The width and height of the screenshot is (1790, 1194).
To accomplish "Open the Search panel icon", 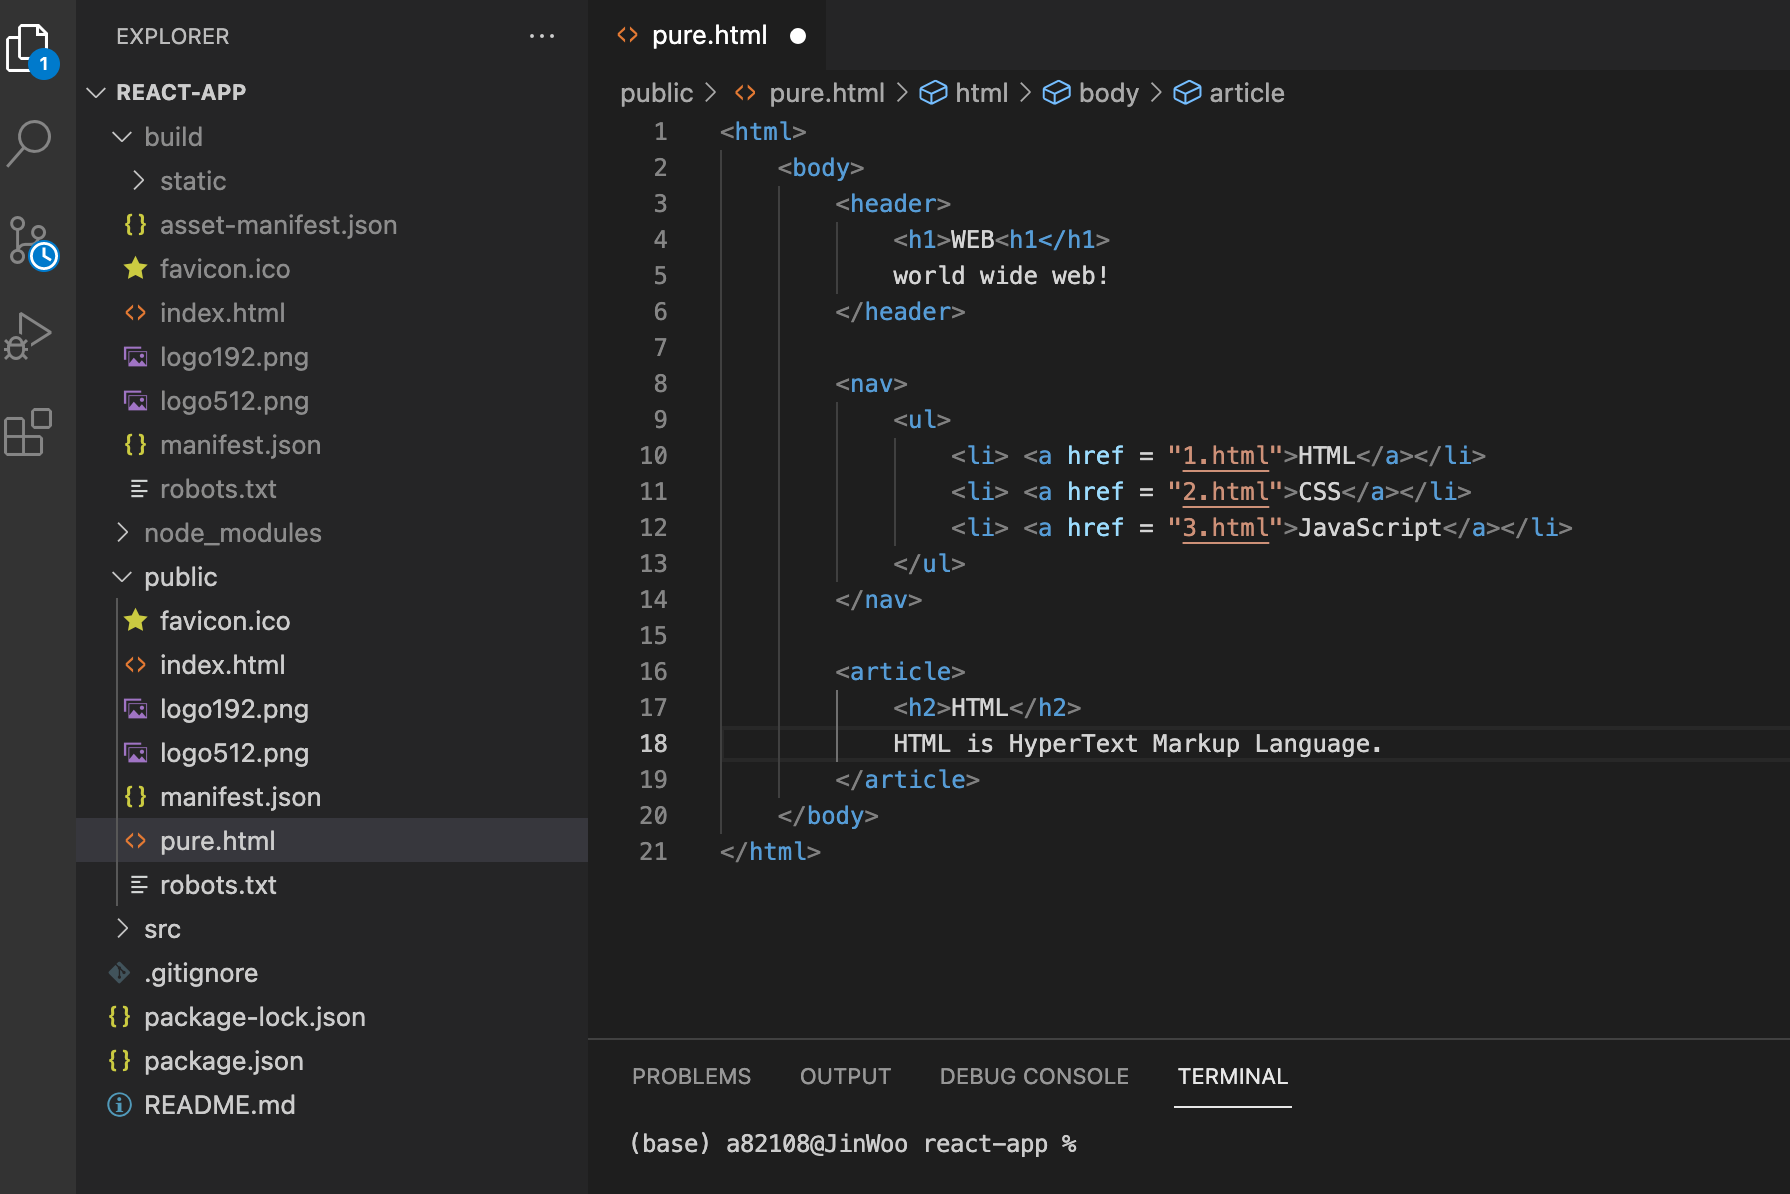I will tap(30, 142).
